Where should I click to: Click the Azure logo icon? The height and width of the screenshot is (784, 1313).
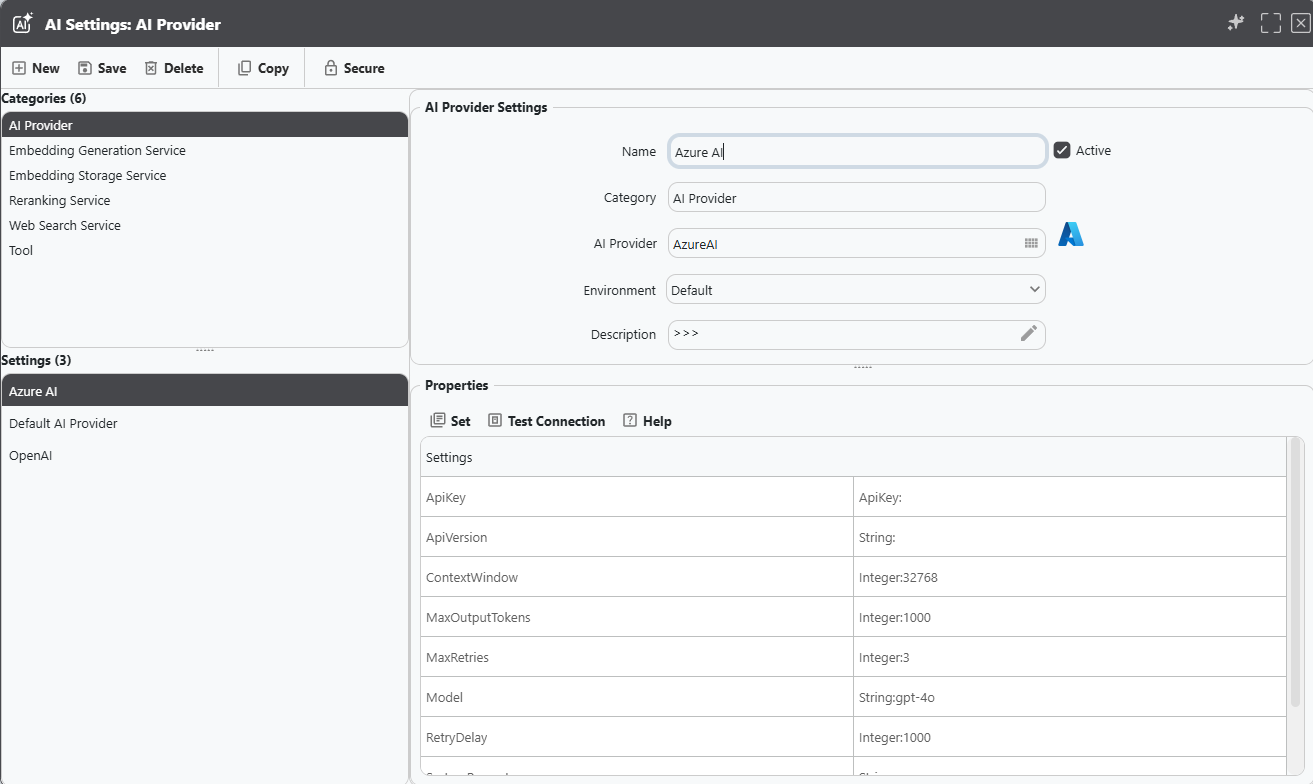[1071, 235]
